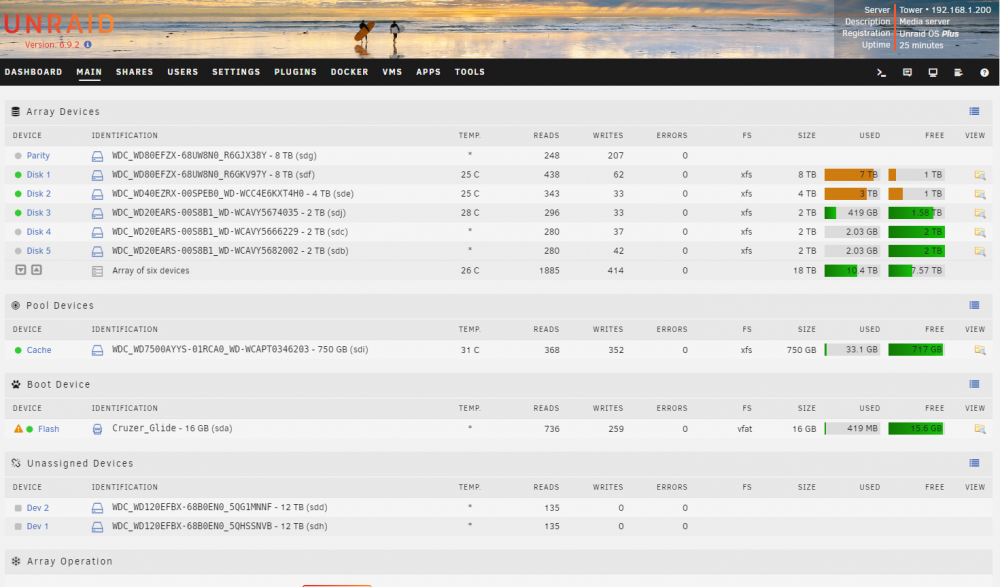Screen dimensions: 1000x587
Task: Open the Apps tab
Action: pyautogui.click(x=429, y=72)
